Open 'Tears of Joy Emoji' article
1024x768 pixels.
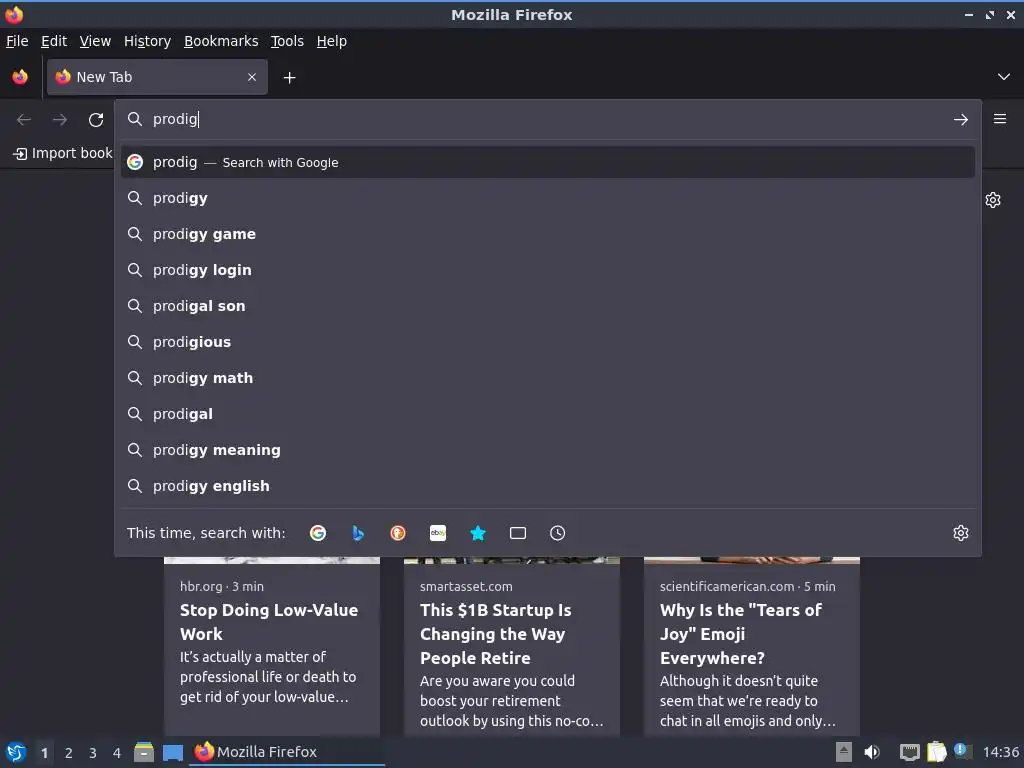pyautogui.click(x=752, y=647)
